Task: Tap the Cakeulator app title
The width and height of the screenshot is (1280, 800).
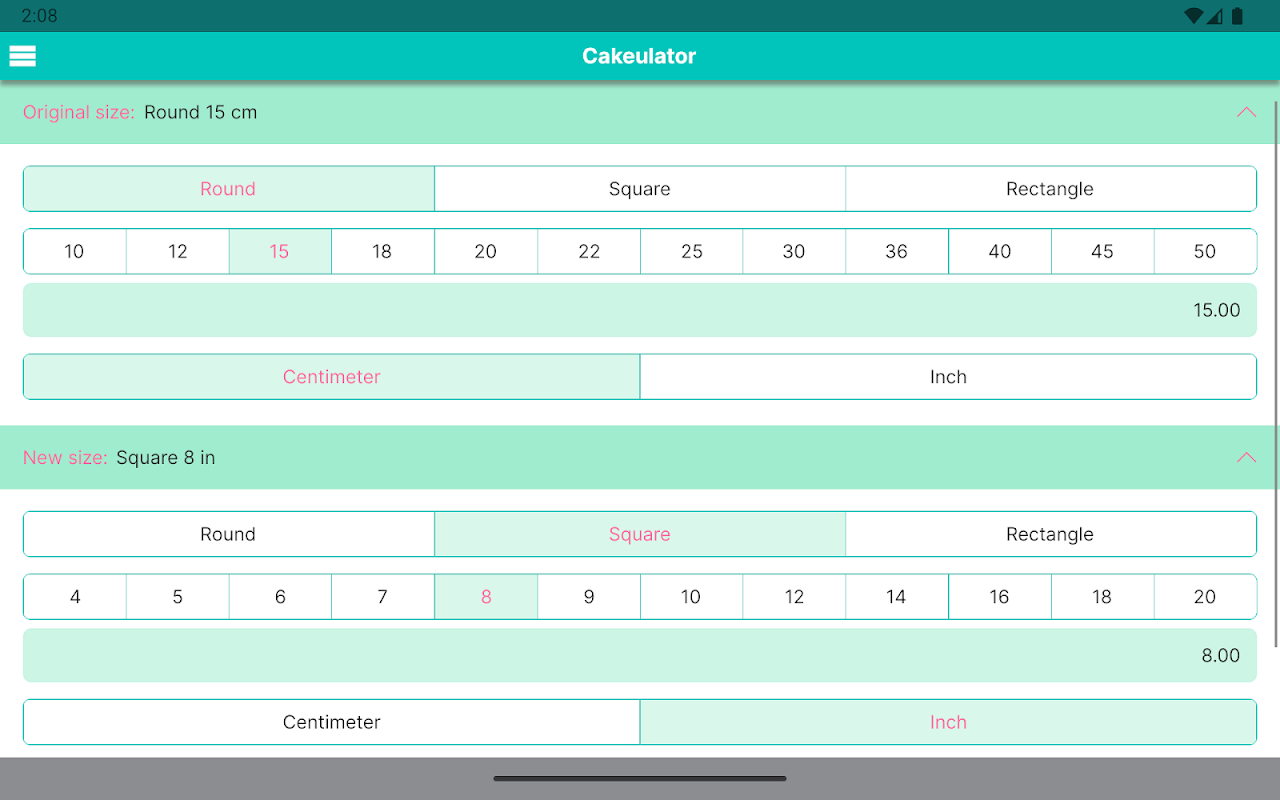Action: click(639, 56)
